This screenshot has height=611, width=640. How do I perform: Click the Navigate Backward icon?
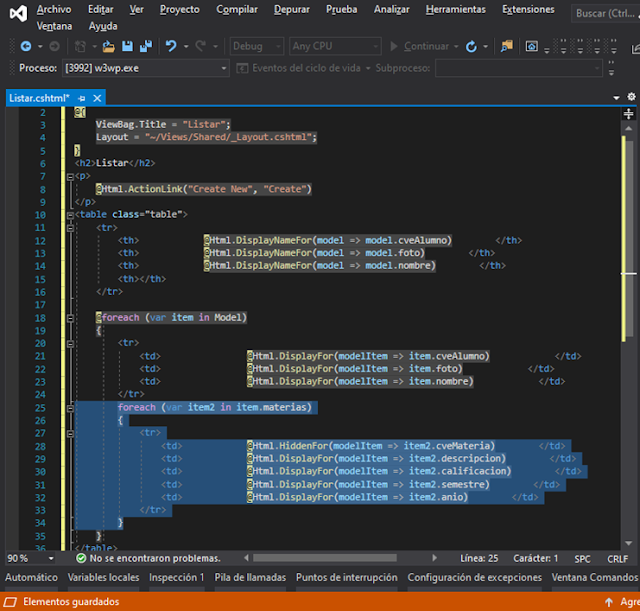[26, 46]
